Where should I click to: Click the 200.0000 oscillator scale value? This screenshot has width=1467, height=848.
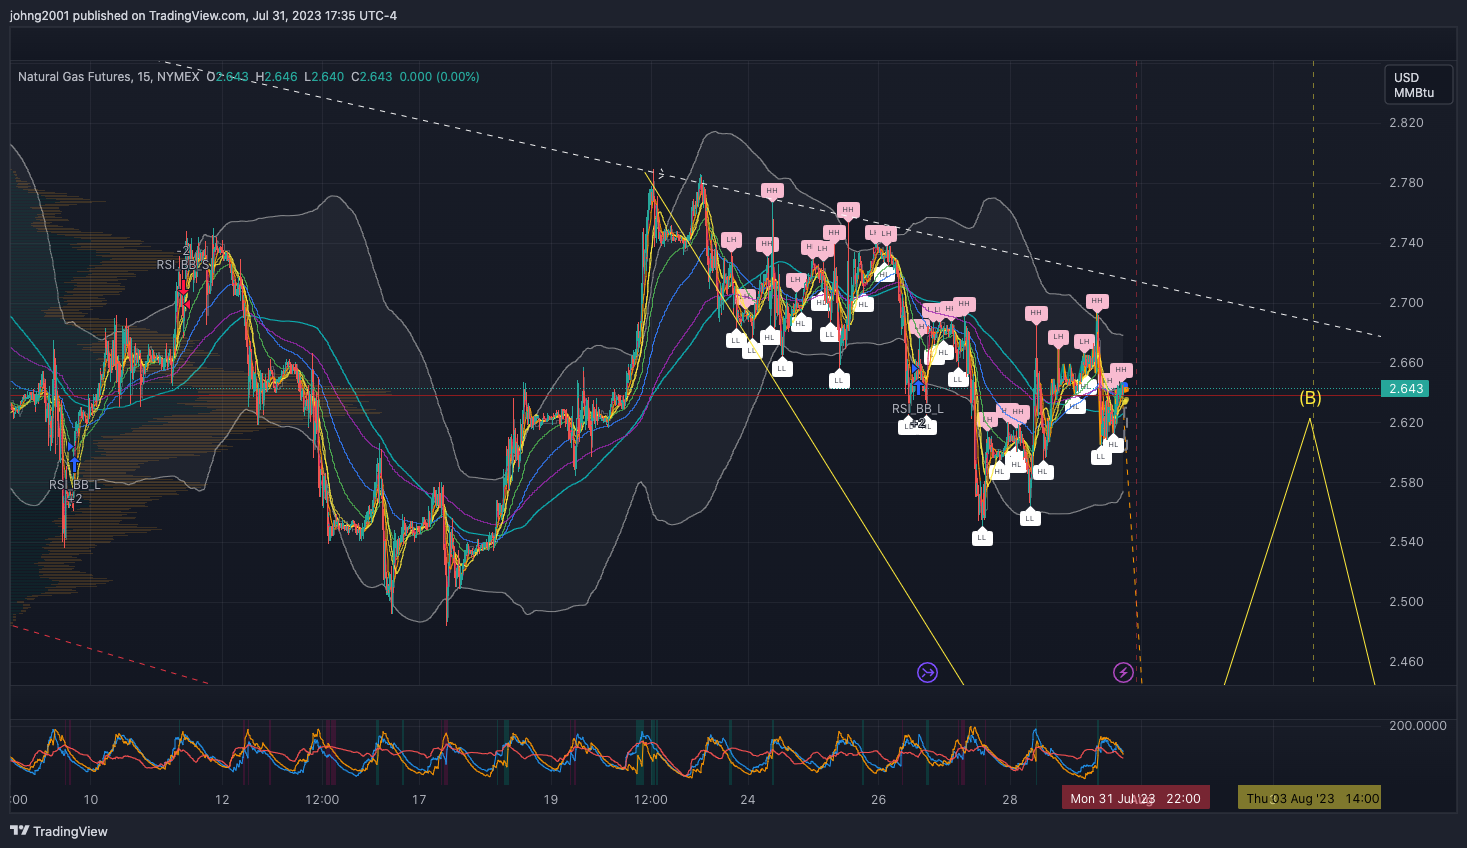(x=1418, y=725)
